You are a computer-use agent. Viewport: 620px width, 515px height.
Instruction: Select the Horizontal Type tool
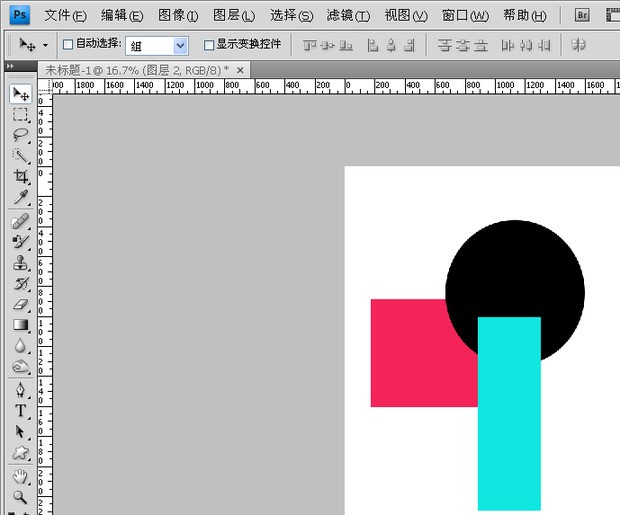pos(20,411)
